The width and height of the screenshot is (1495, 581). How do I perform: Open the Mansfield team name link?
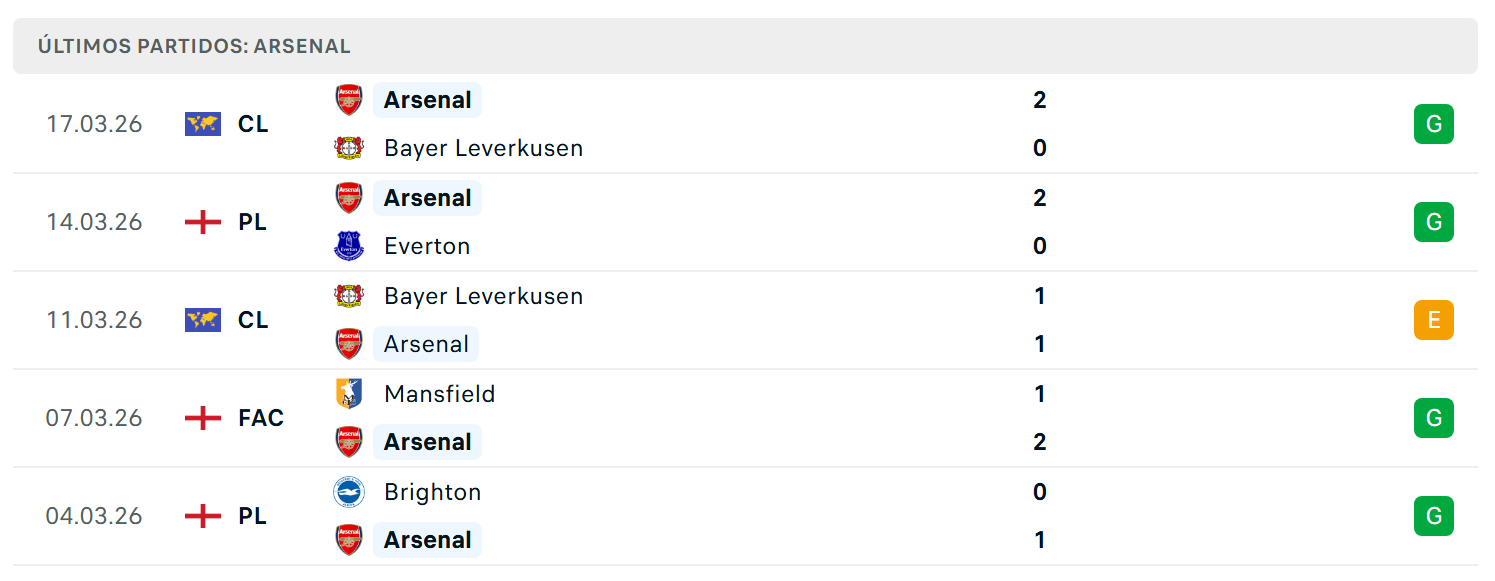coord(440,394)
